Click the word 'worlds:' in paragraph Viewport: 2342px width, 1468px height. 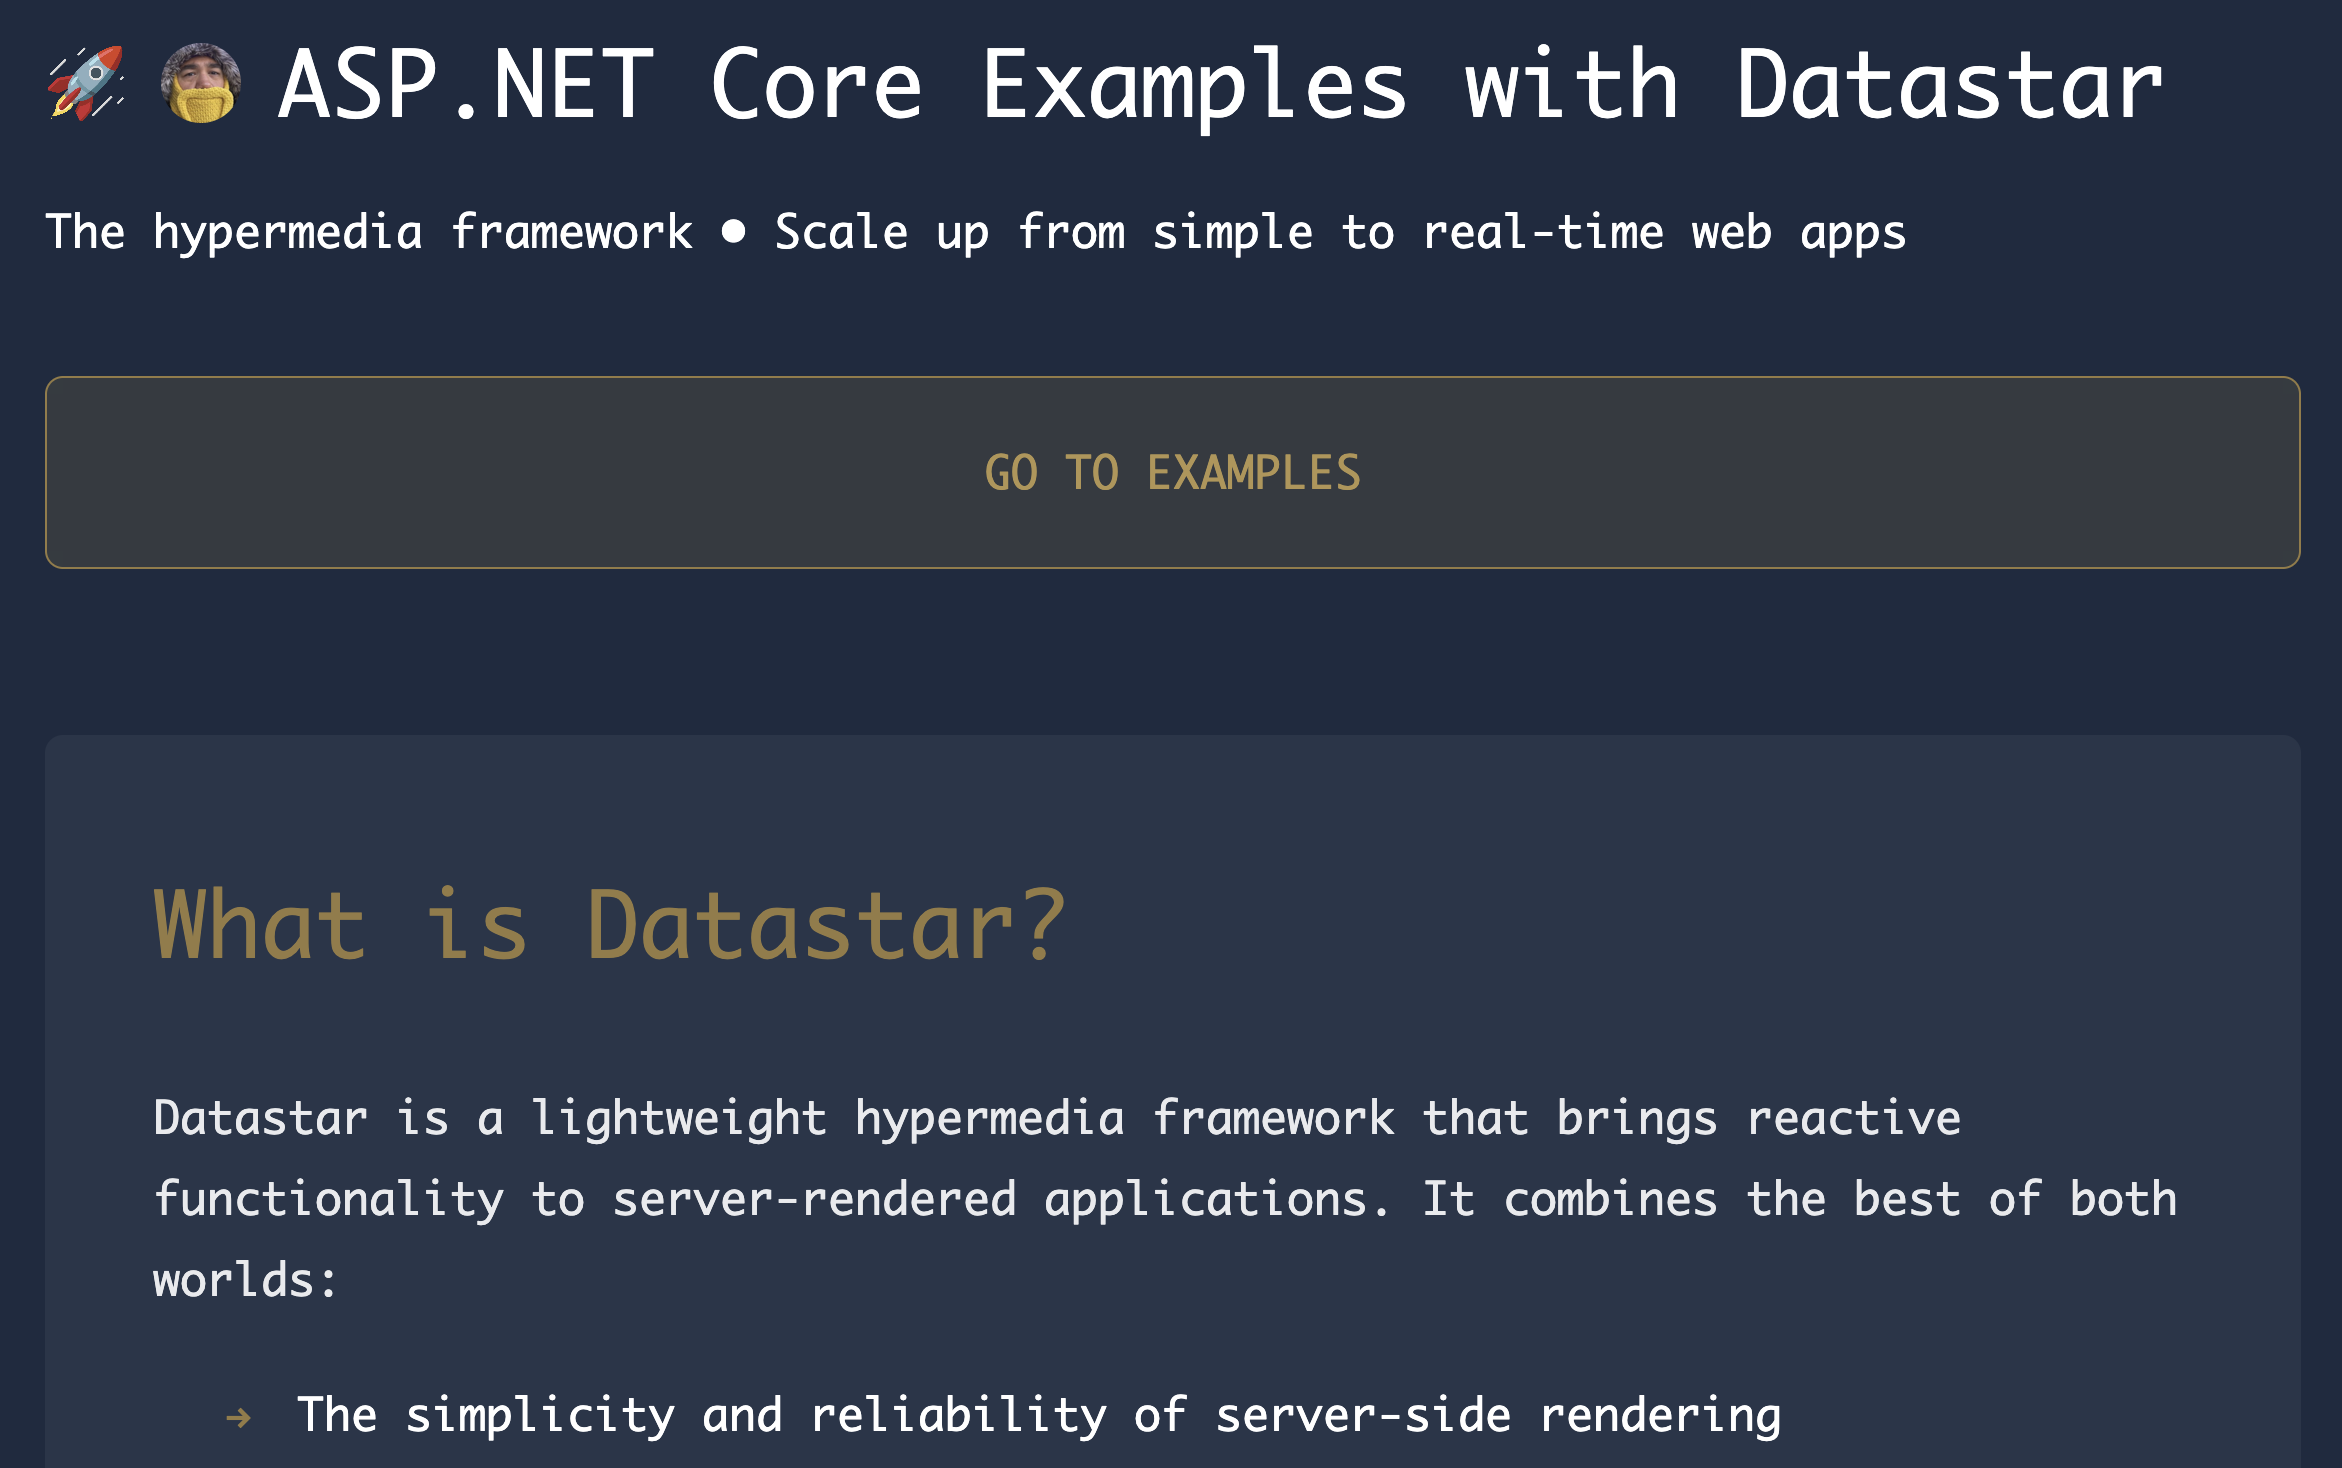point(245,1280)
